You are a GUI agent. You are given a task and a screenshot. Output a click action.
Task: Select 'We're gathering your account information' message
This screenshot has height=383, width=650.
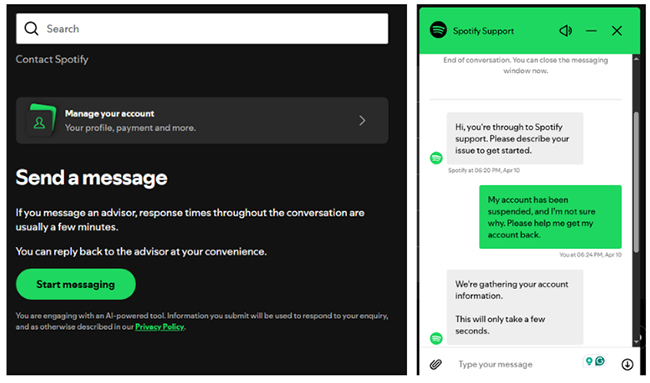(515, 307)
